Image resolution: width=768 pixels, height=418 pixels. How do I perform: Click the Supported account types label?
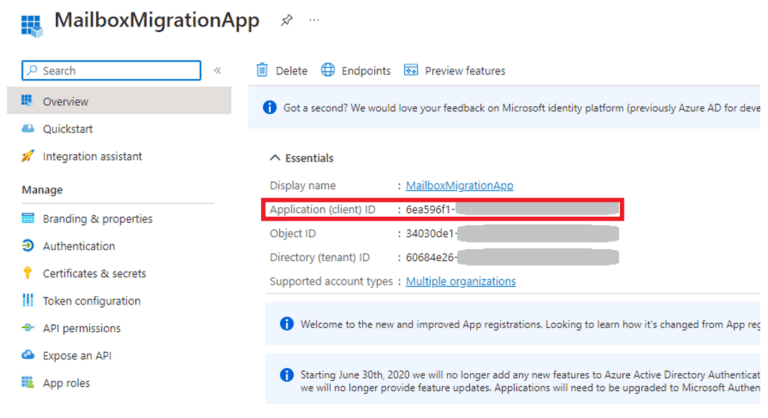pyautogui.click(x=331, y=281)
